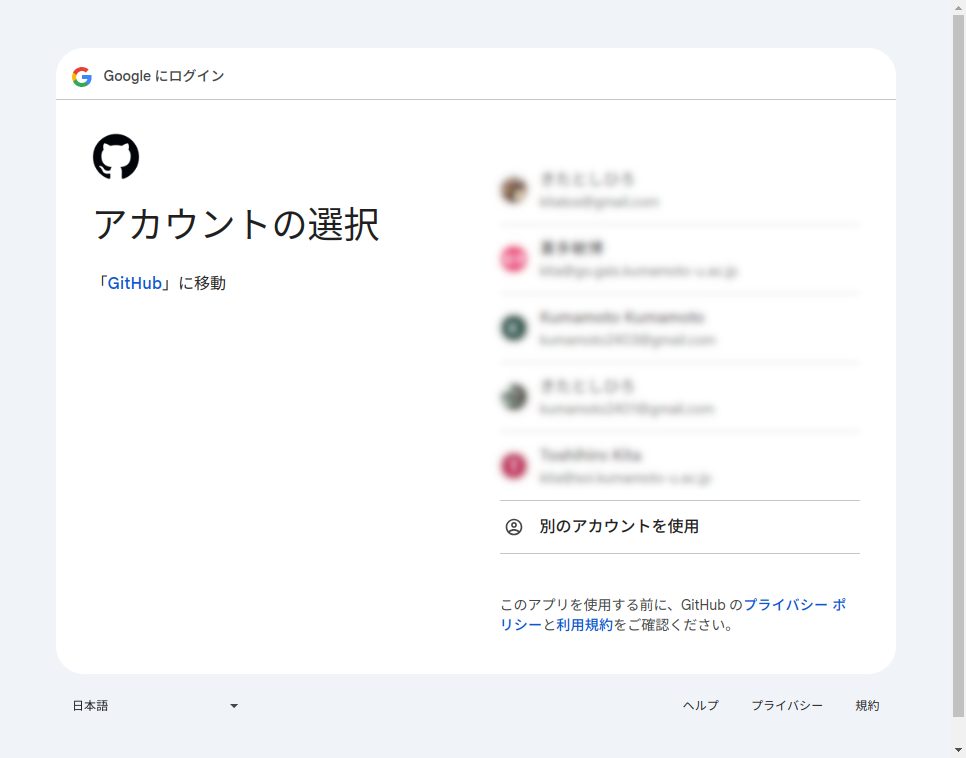966x758 pixels.
Task: Open the GitHub link under アカウントの選択
Action: click(135, 283)
